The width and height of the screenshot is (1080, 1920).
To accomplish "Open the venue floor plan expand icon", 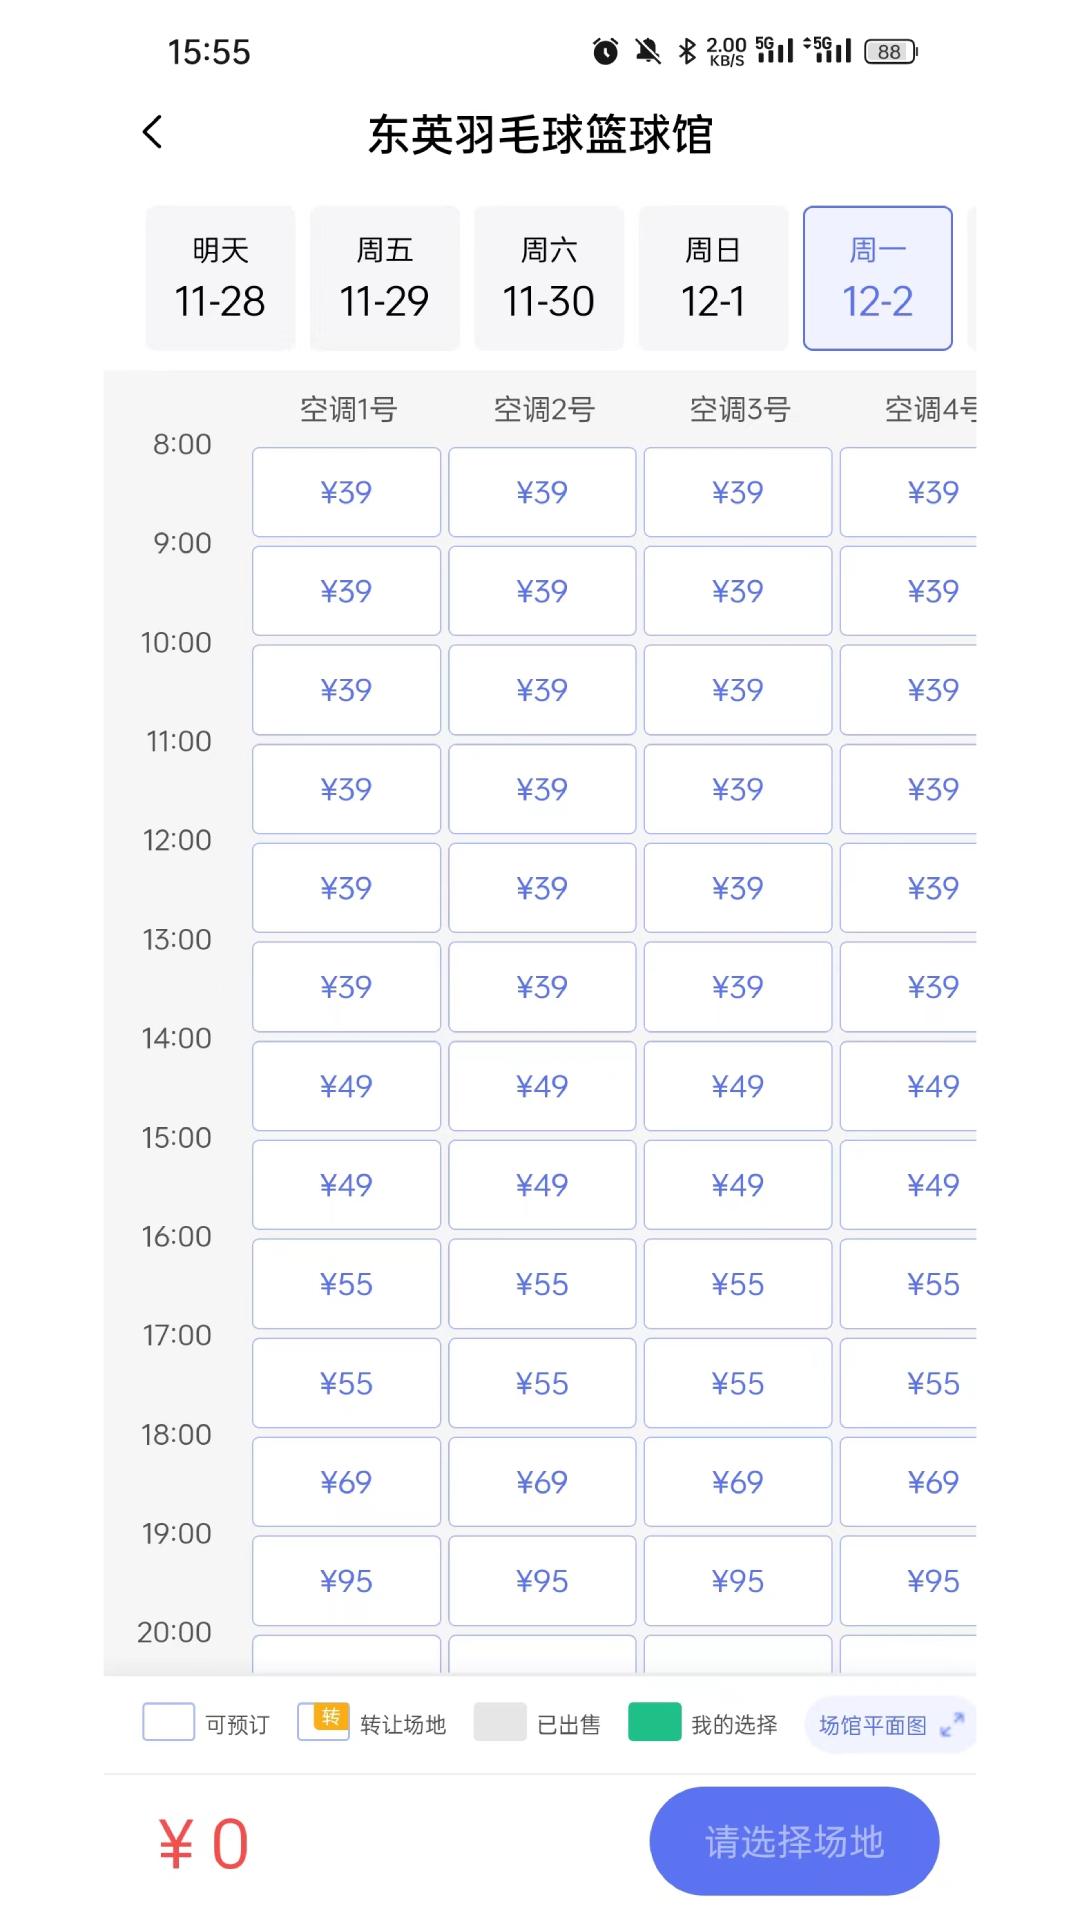I will (x=952, y=1724).
